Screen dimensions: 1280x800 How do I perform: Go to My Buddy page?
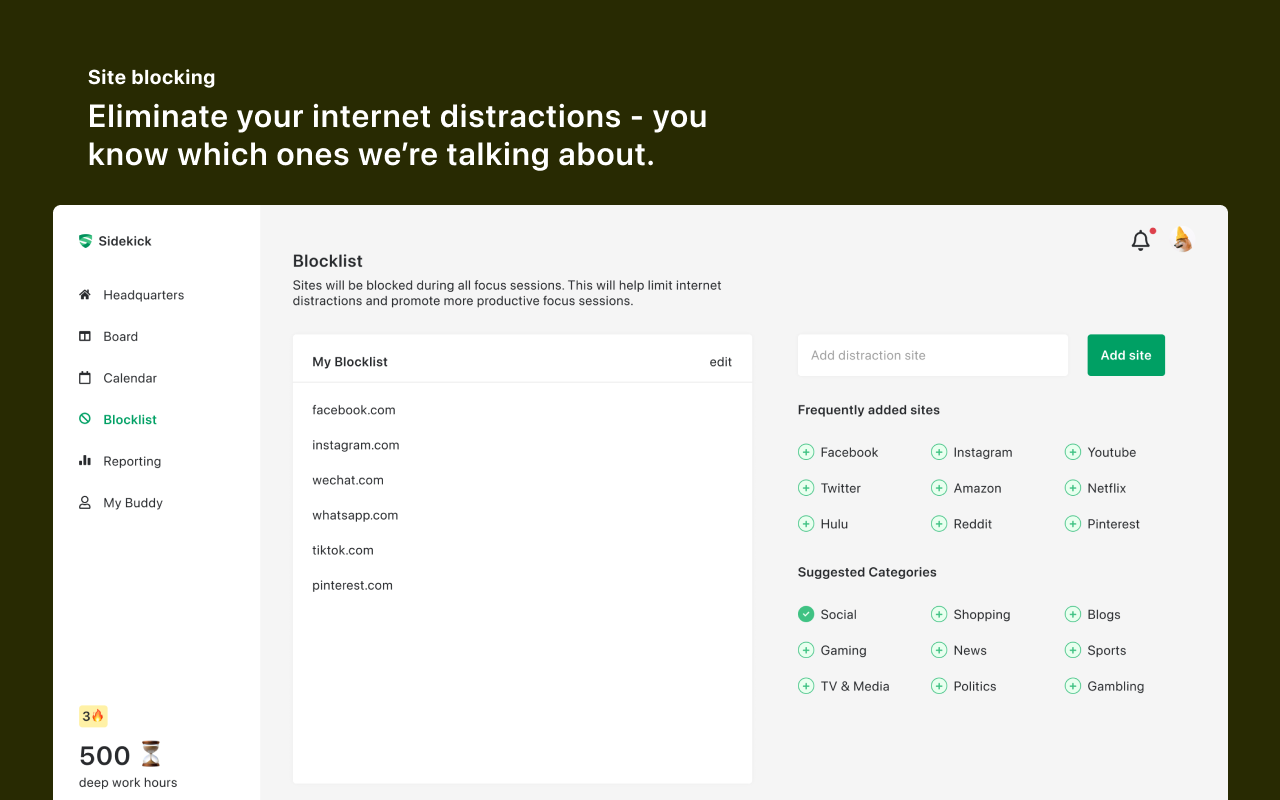(x=133, y=503)
